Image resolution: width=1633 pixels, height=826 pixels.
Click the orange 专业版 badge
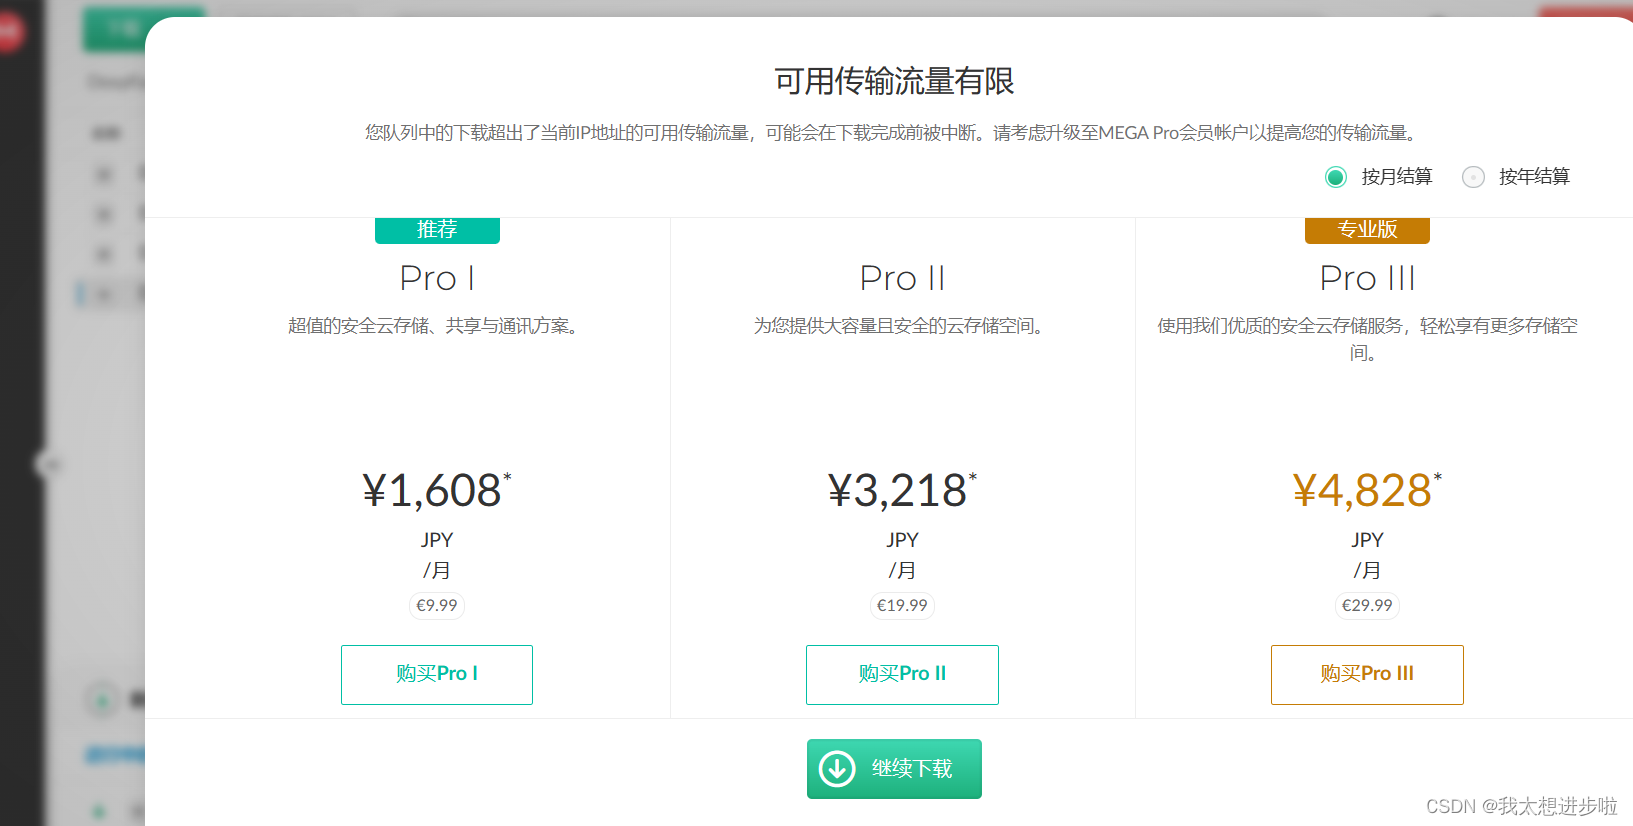[x=1367, y=230]
